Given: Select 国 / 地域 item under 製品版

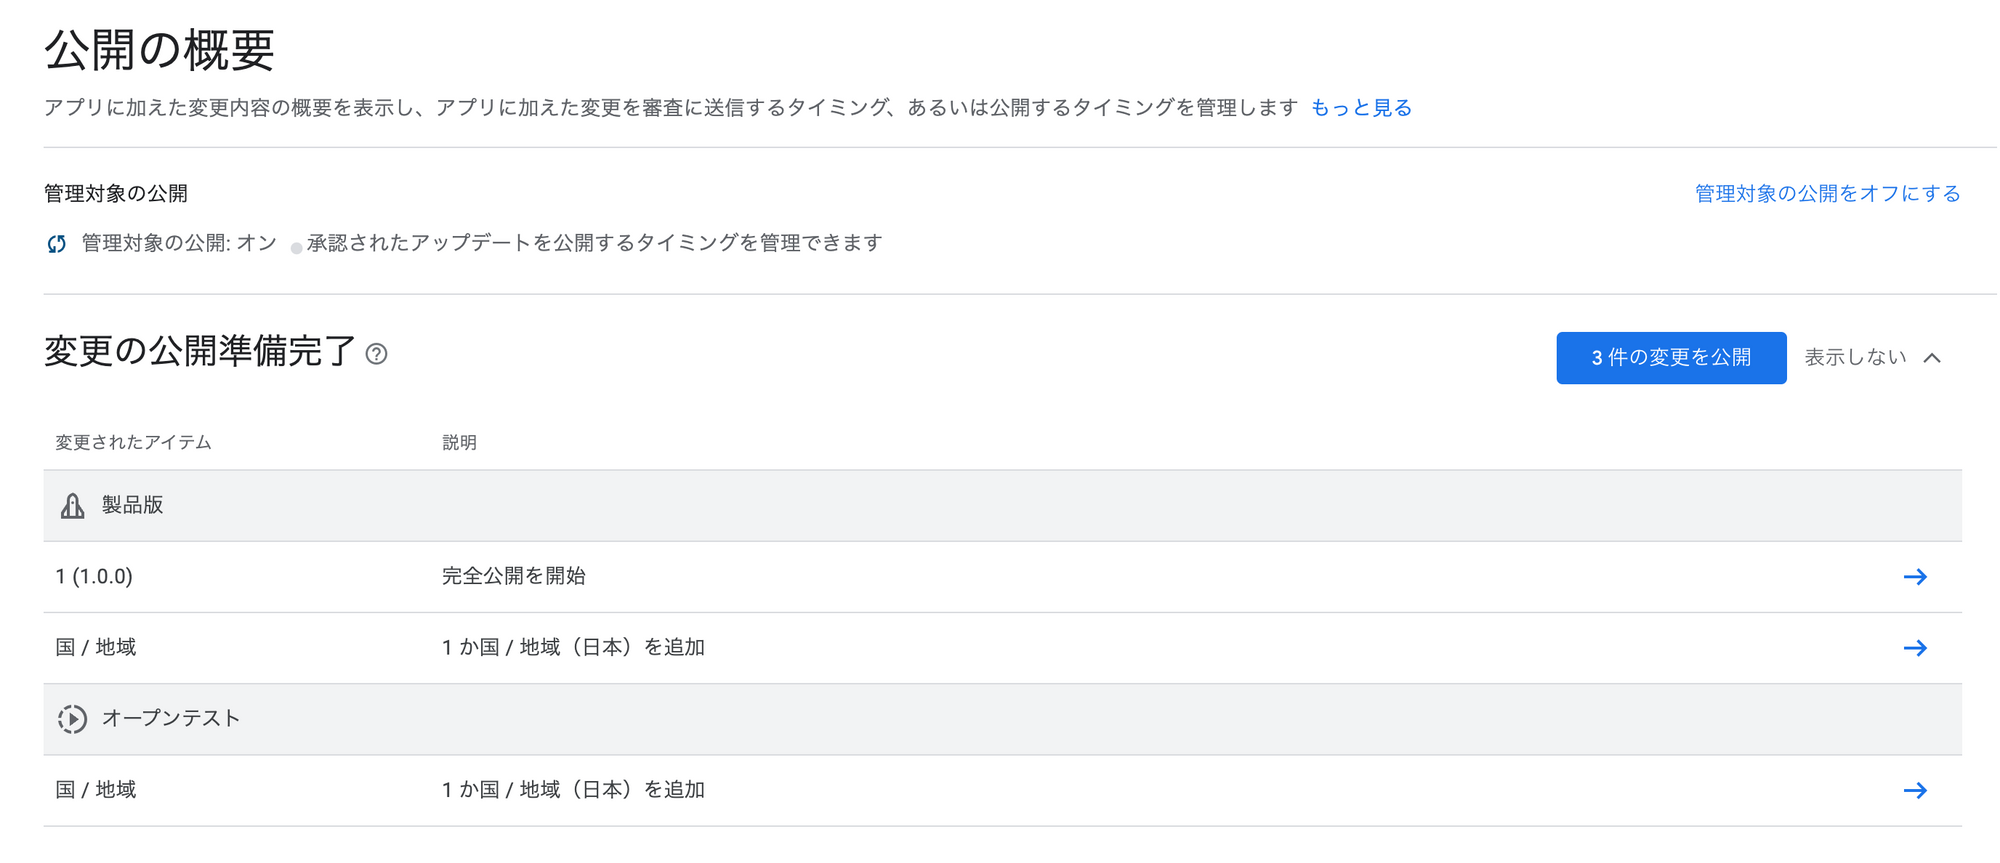Looking at the screenshot, I should [96, 648].
